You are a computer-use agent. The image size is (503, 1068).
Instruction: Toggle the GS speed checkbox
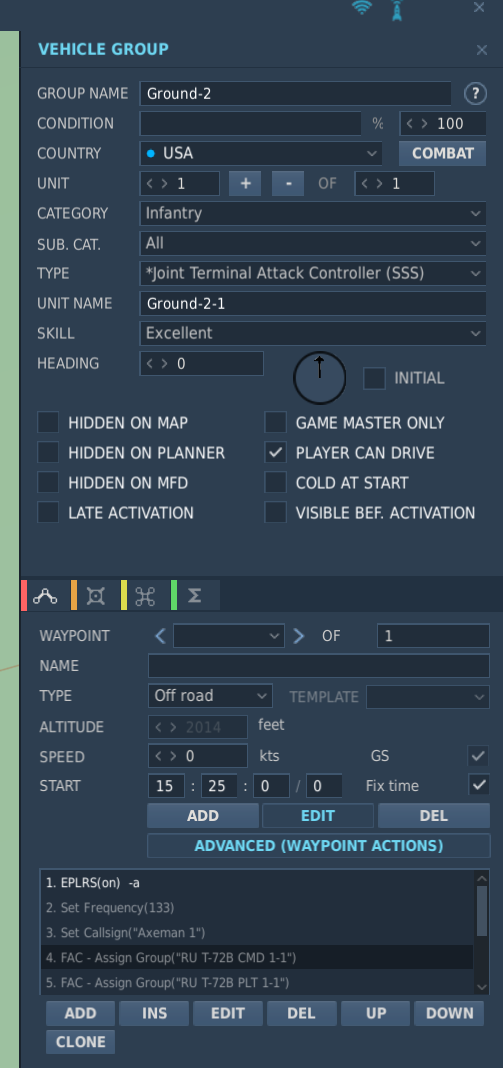[478, 755]
